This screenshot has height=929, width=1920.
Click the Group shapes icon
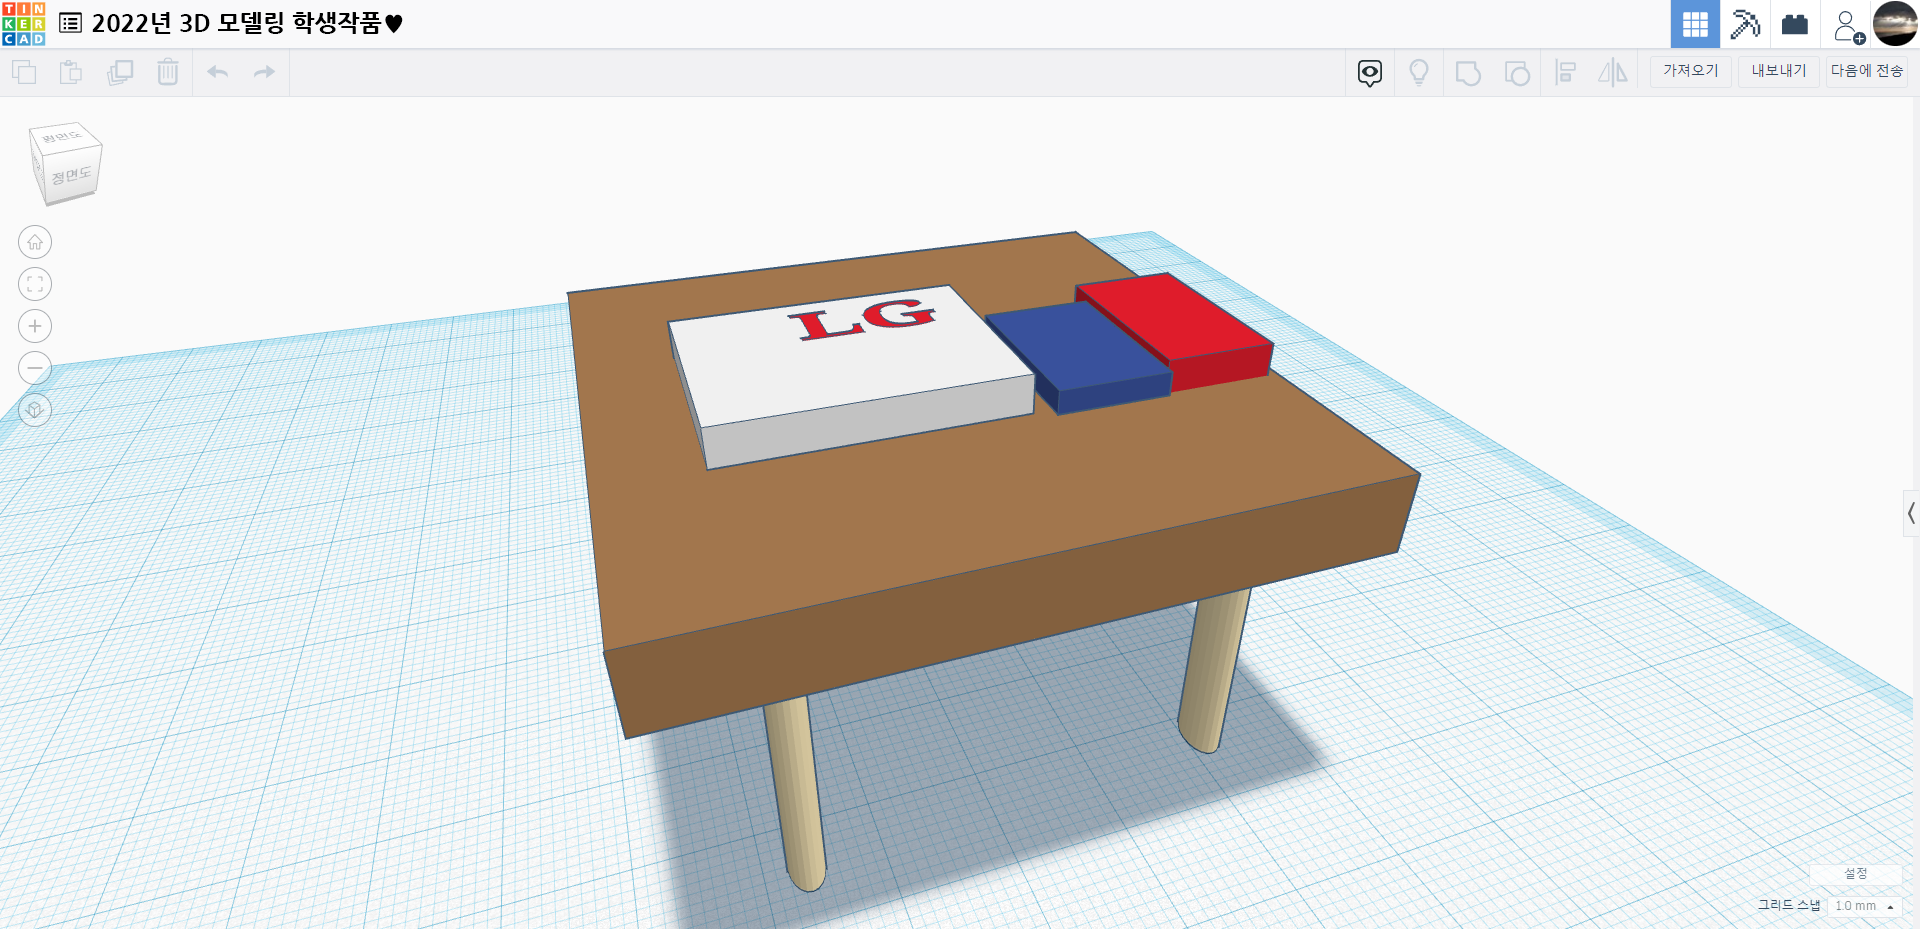[1468, 73]
